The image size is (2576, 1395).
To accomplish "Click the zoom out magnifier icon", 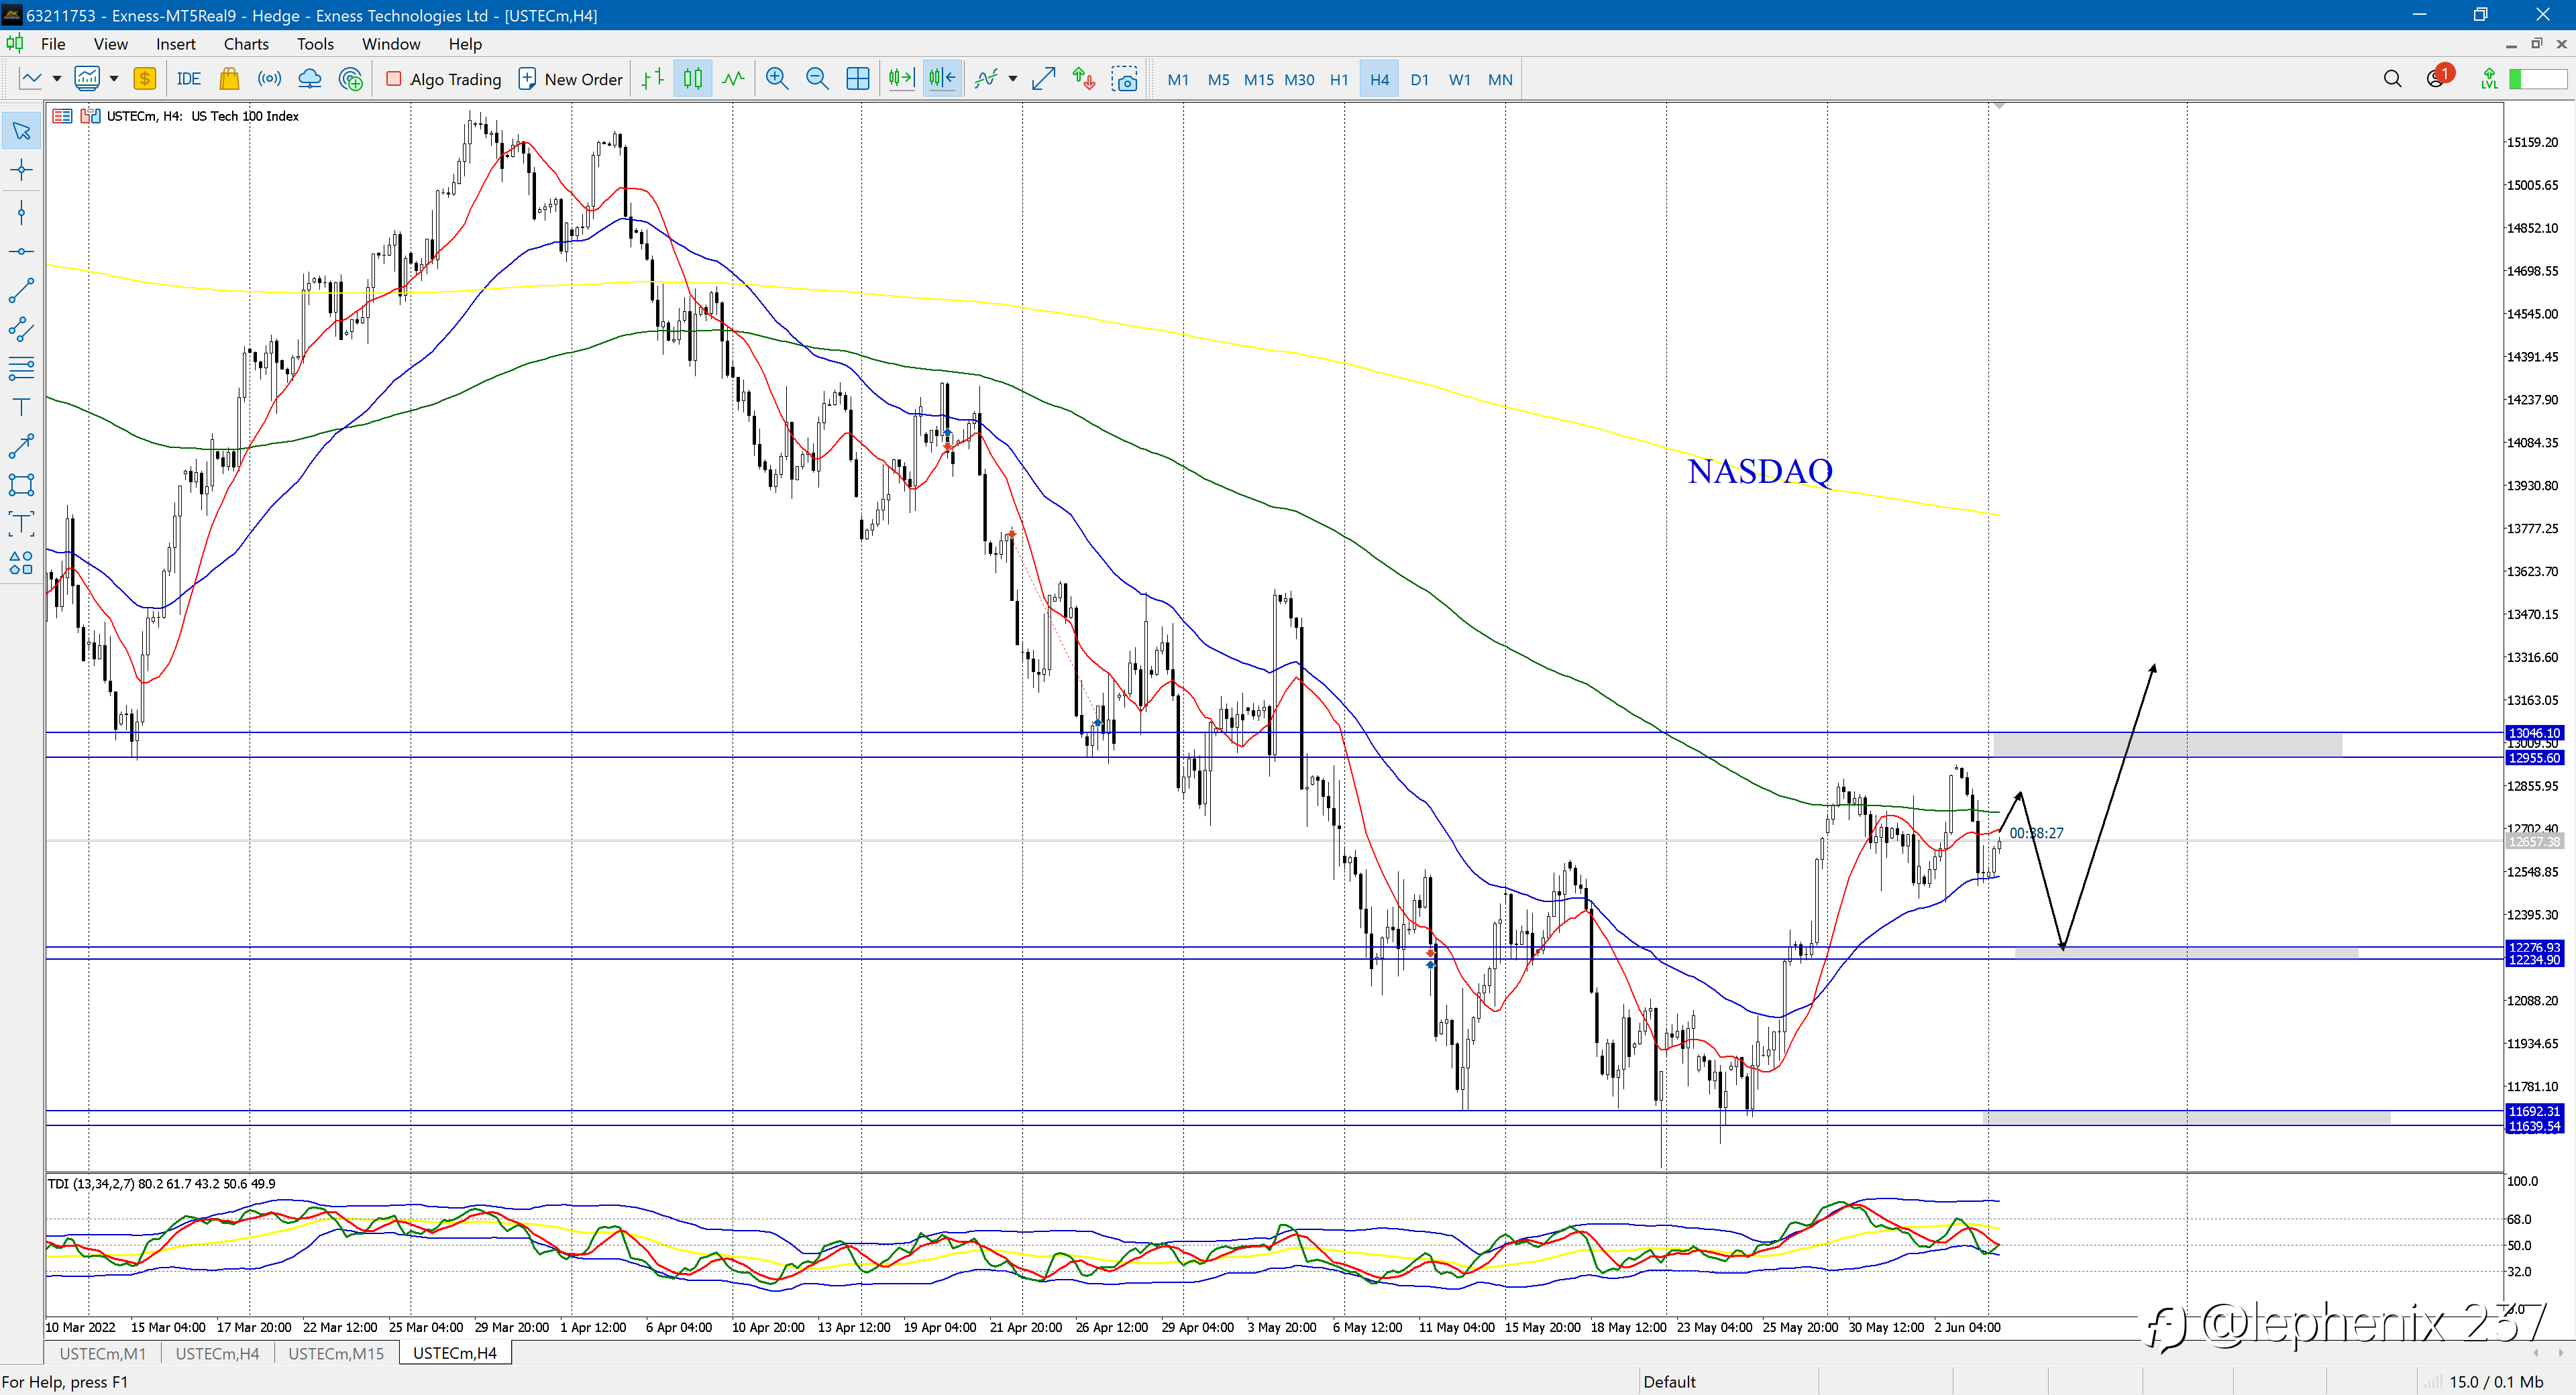I will 817,79.
